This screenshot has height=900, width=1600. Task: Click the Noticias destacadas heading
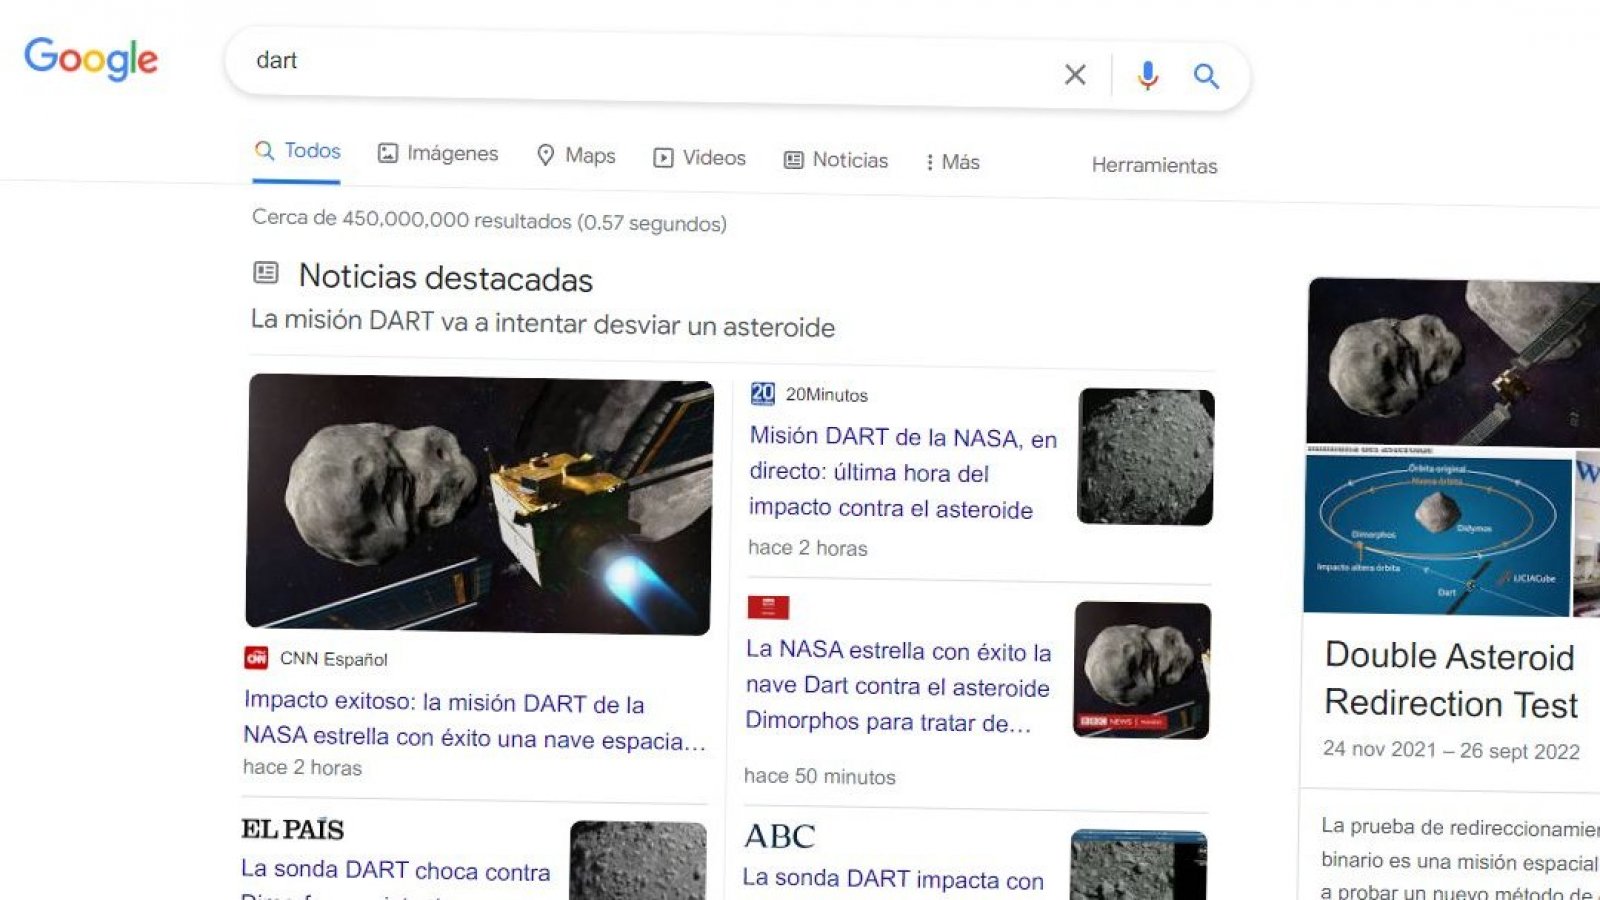coord(446,277)
